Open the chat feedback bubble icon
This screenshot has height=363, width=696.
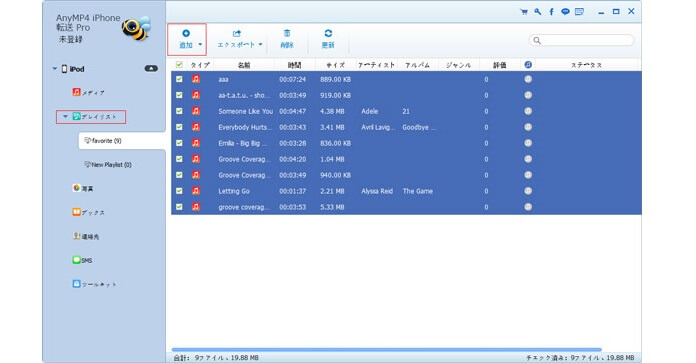coord(565,12)
